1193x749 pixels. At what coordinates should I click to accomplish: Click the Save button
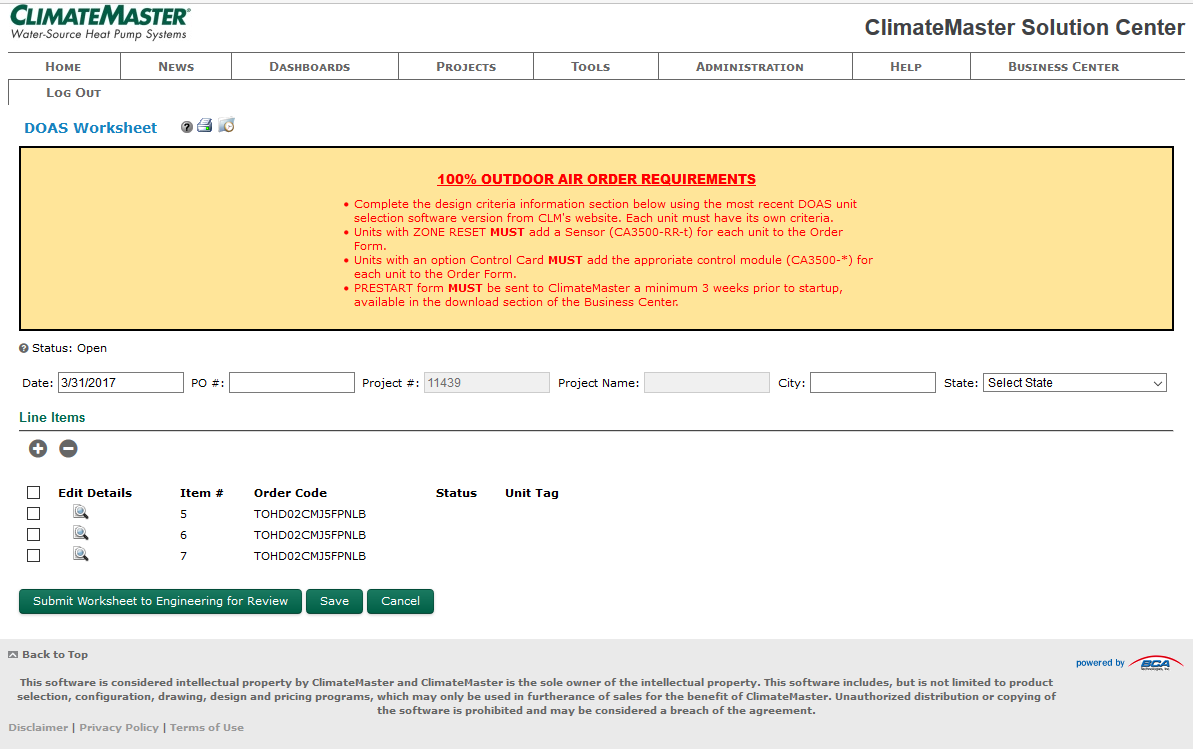click(335, 601)
